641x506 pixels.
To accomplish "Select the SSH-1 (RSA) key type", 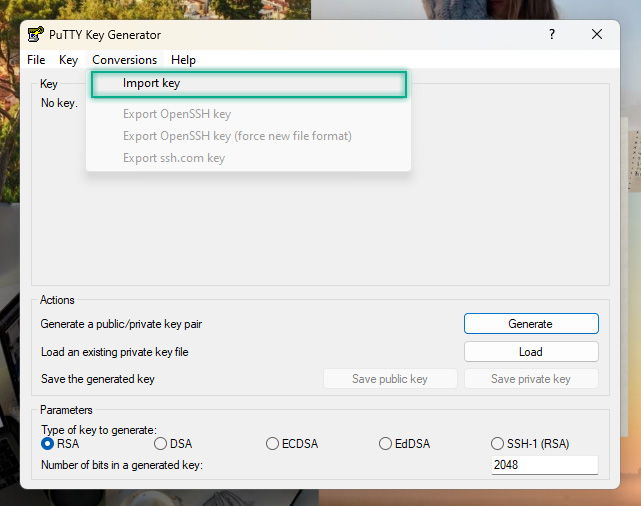I will tap(530, 443).
